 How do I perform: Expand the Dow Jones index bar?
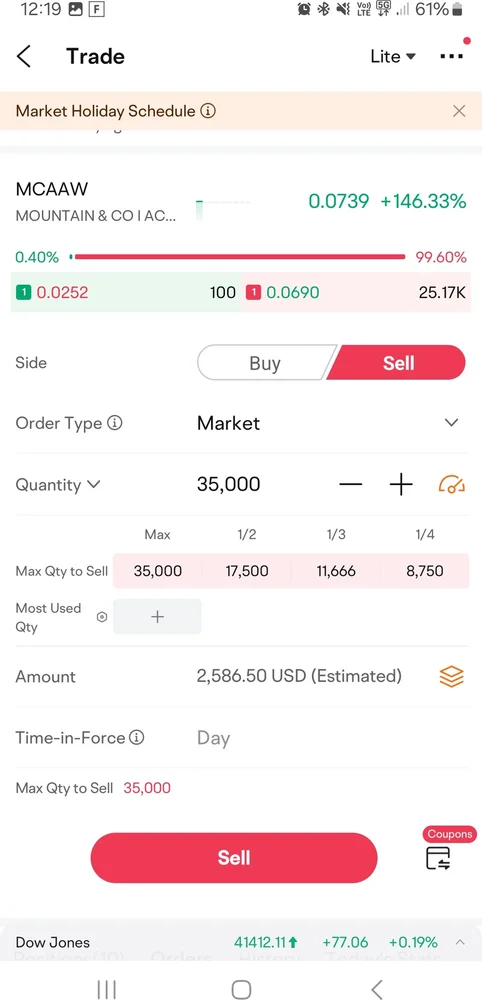(460, 942)
